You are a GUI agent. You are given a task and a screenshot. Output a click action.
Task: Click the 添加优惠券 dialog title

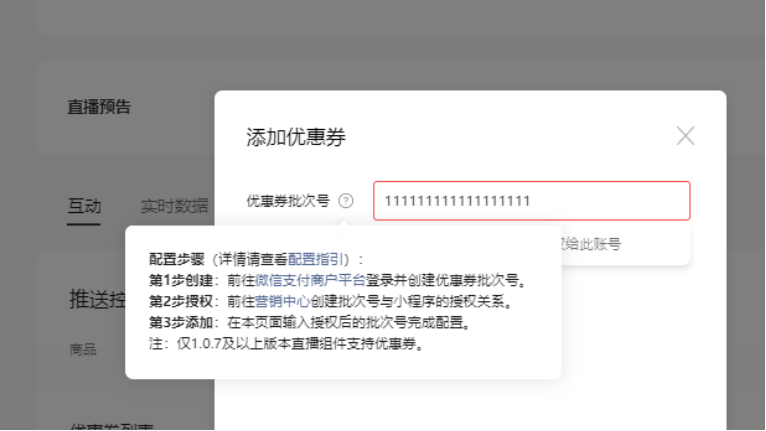click(296, 138)
